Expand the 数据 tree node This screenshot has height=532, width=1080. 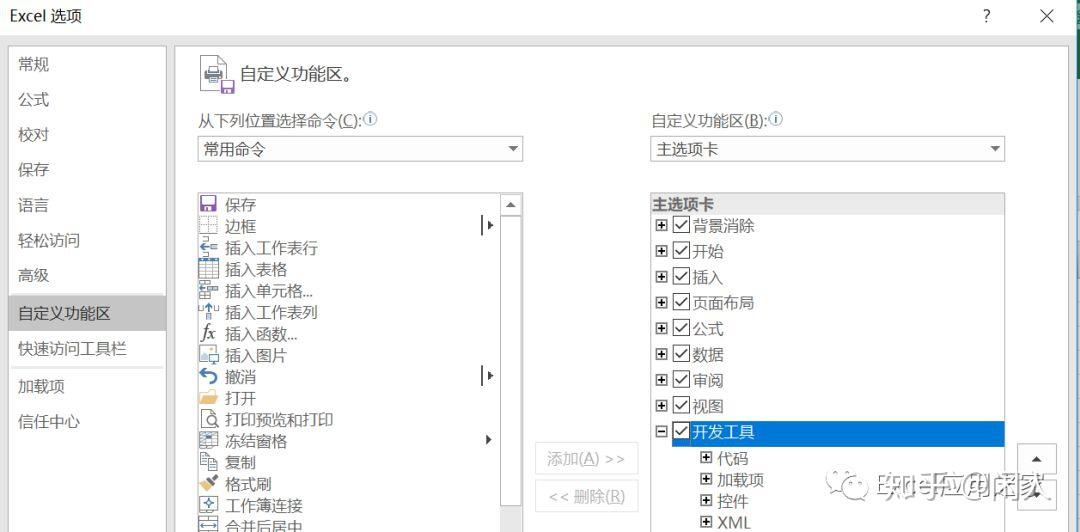point(661,354)
